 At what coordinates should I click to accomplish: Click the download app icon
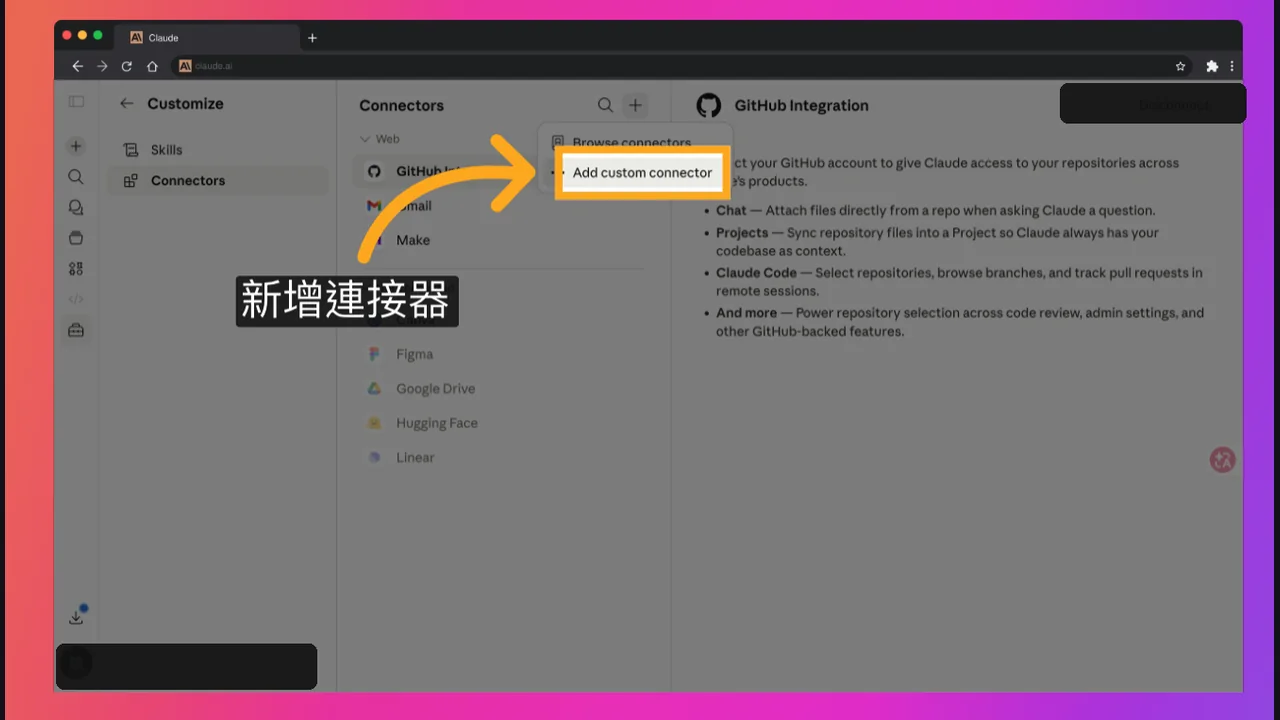76,617
